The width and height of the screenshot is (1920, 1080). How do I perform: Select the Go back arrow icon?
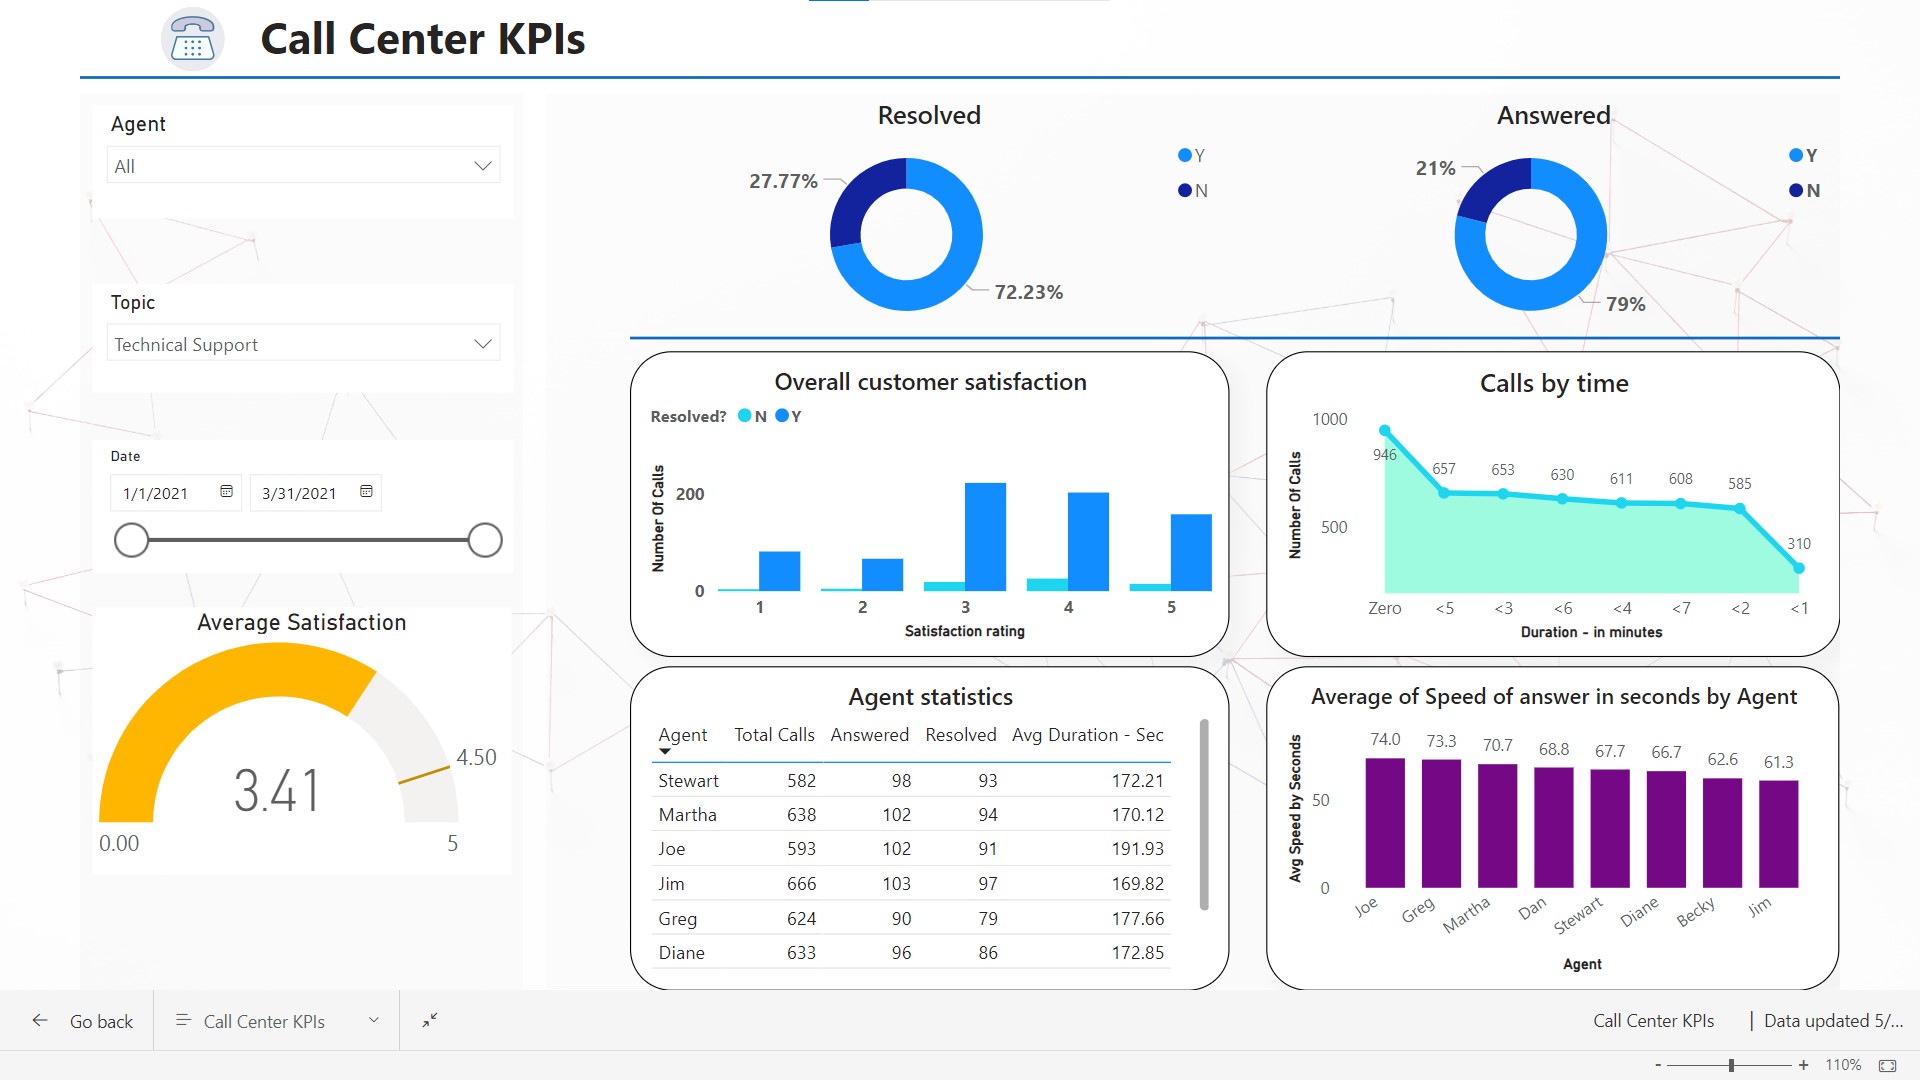pos(39,1020)
